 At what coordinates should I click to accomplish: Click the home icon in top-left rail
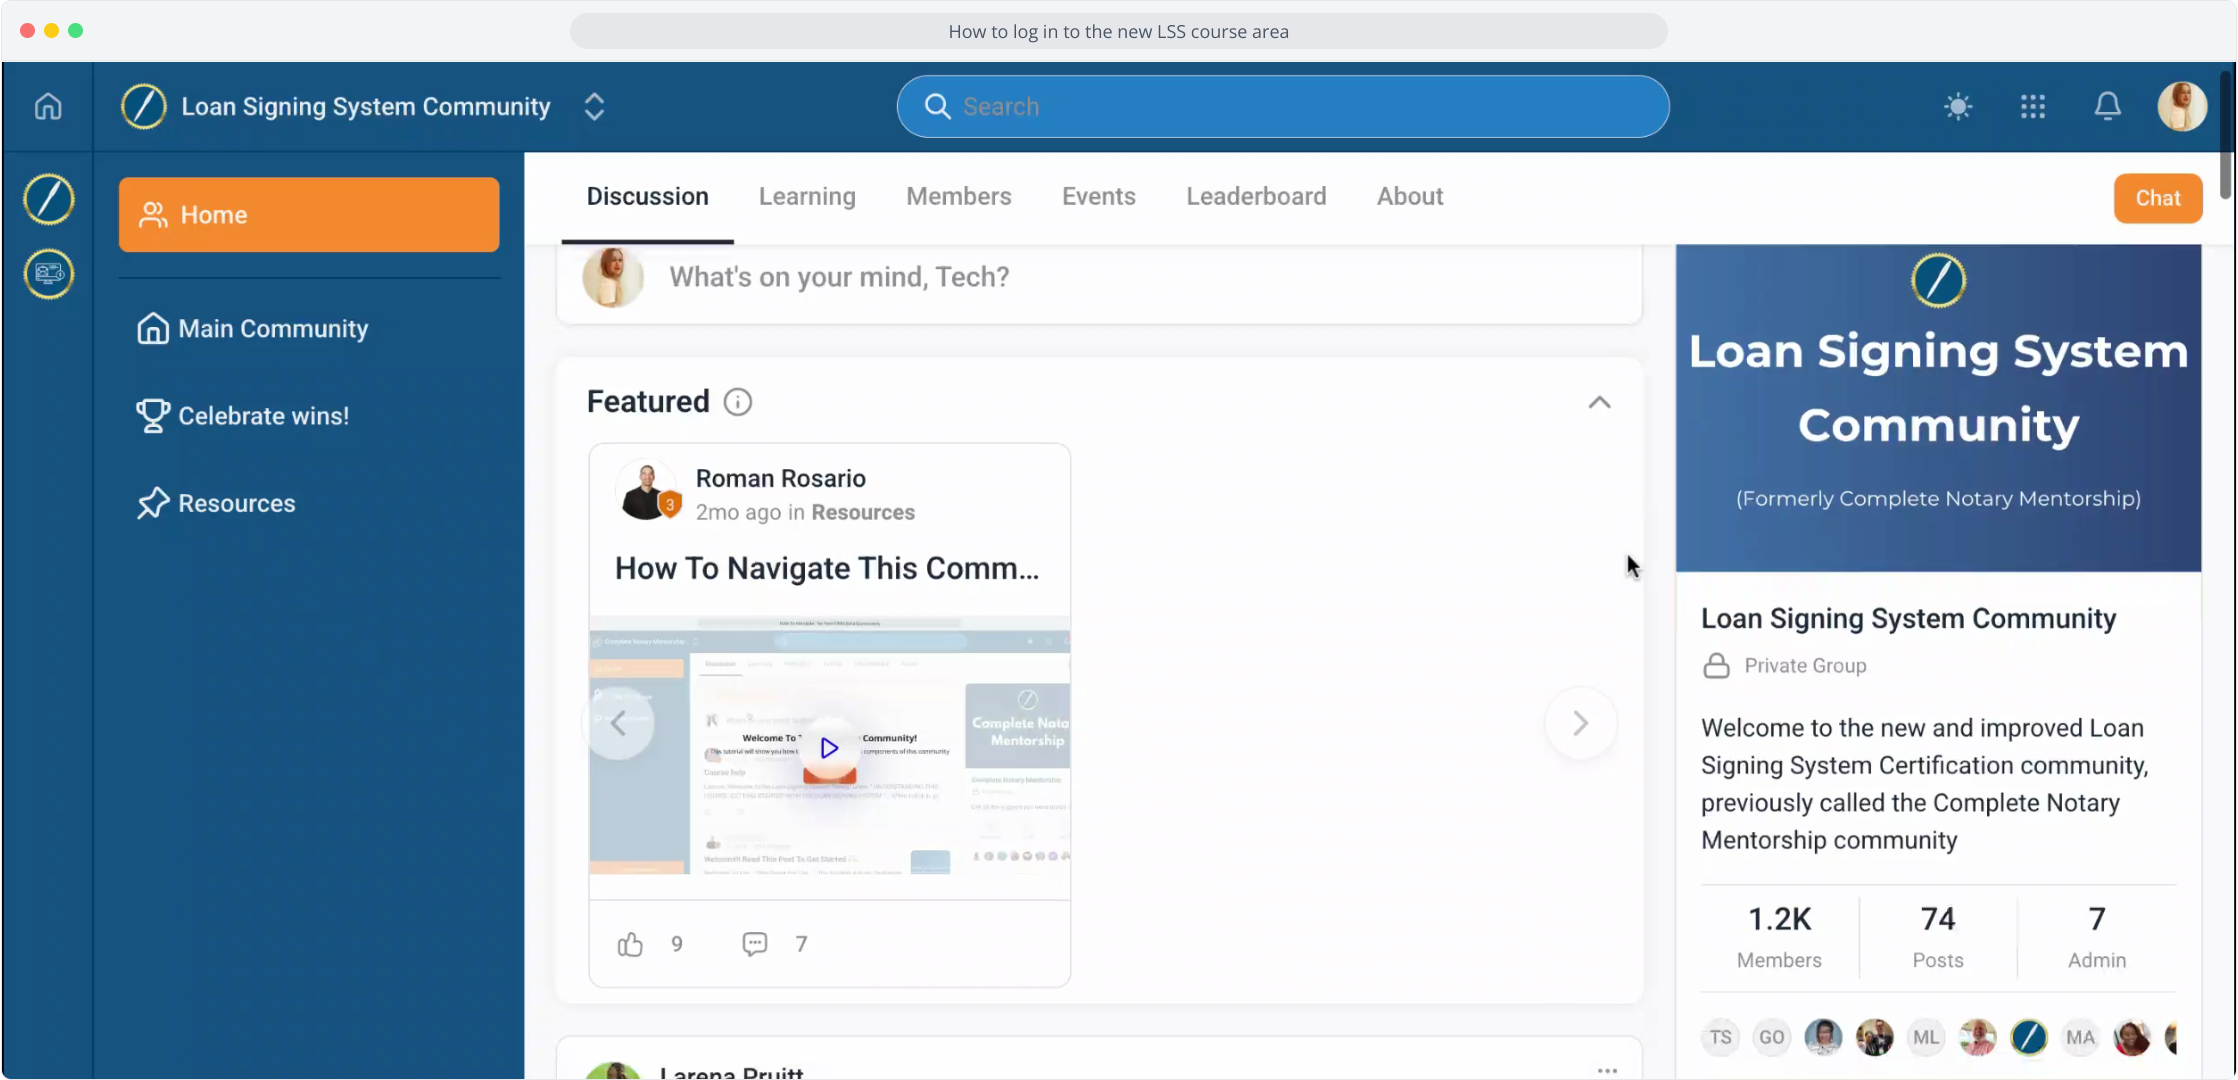pos(48,106)
